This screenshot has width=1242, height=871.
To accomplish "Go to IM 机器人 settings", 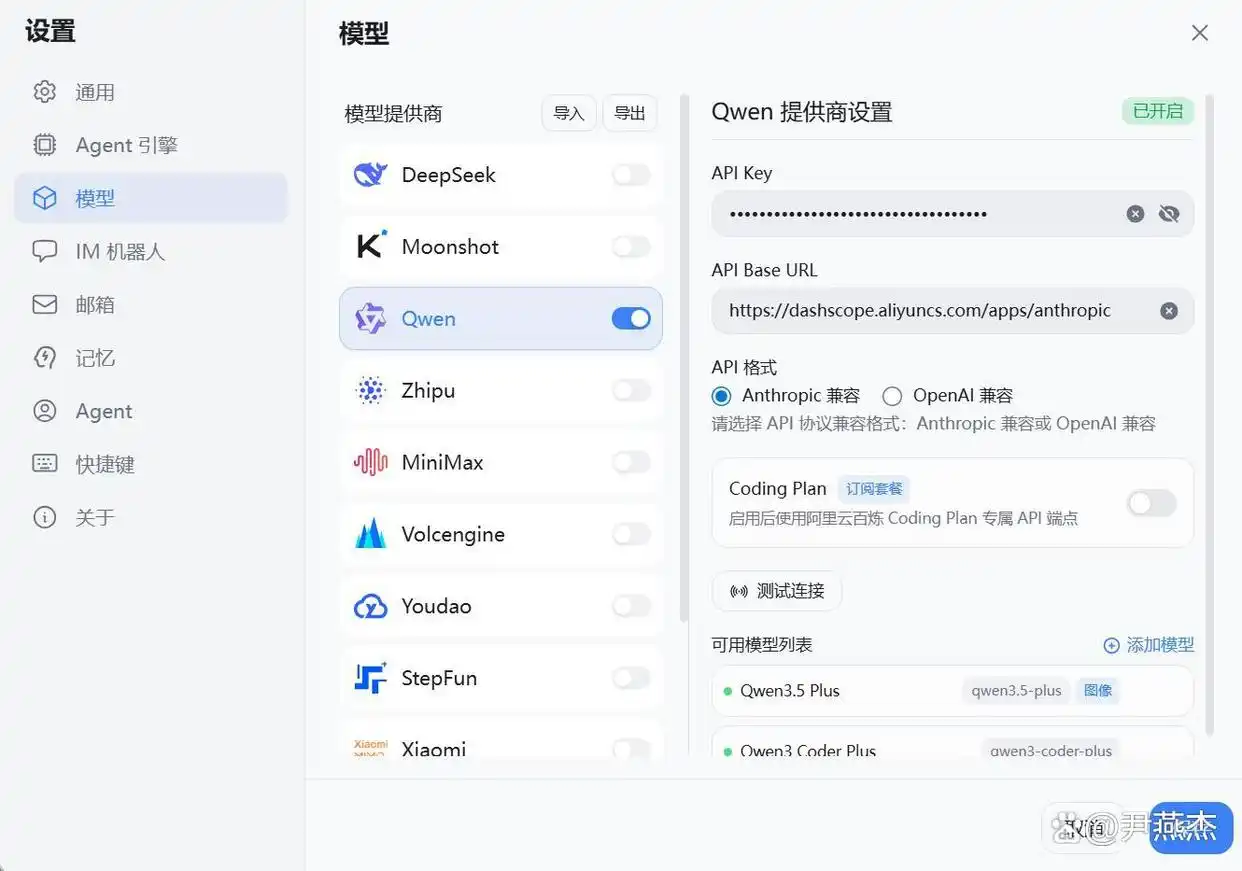I will [119, 251].
